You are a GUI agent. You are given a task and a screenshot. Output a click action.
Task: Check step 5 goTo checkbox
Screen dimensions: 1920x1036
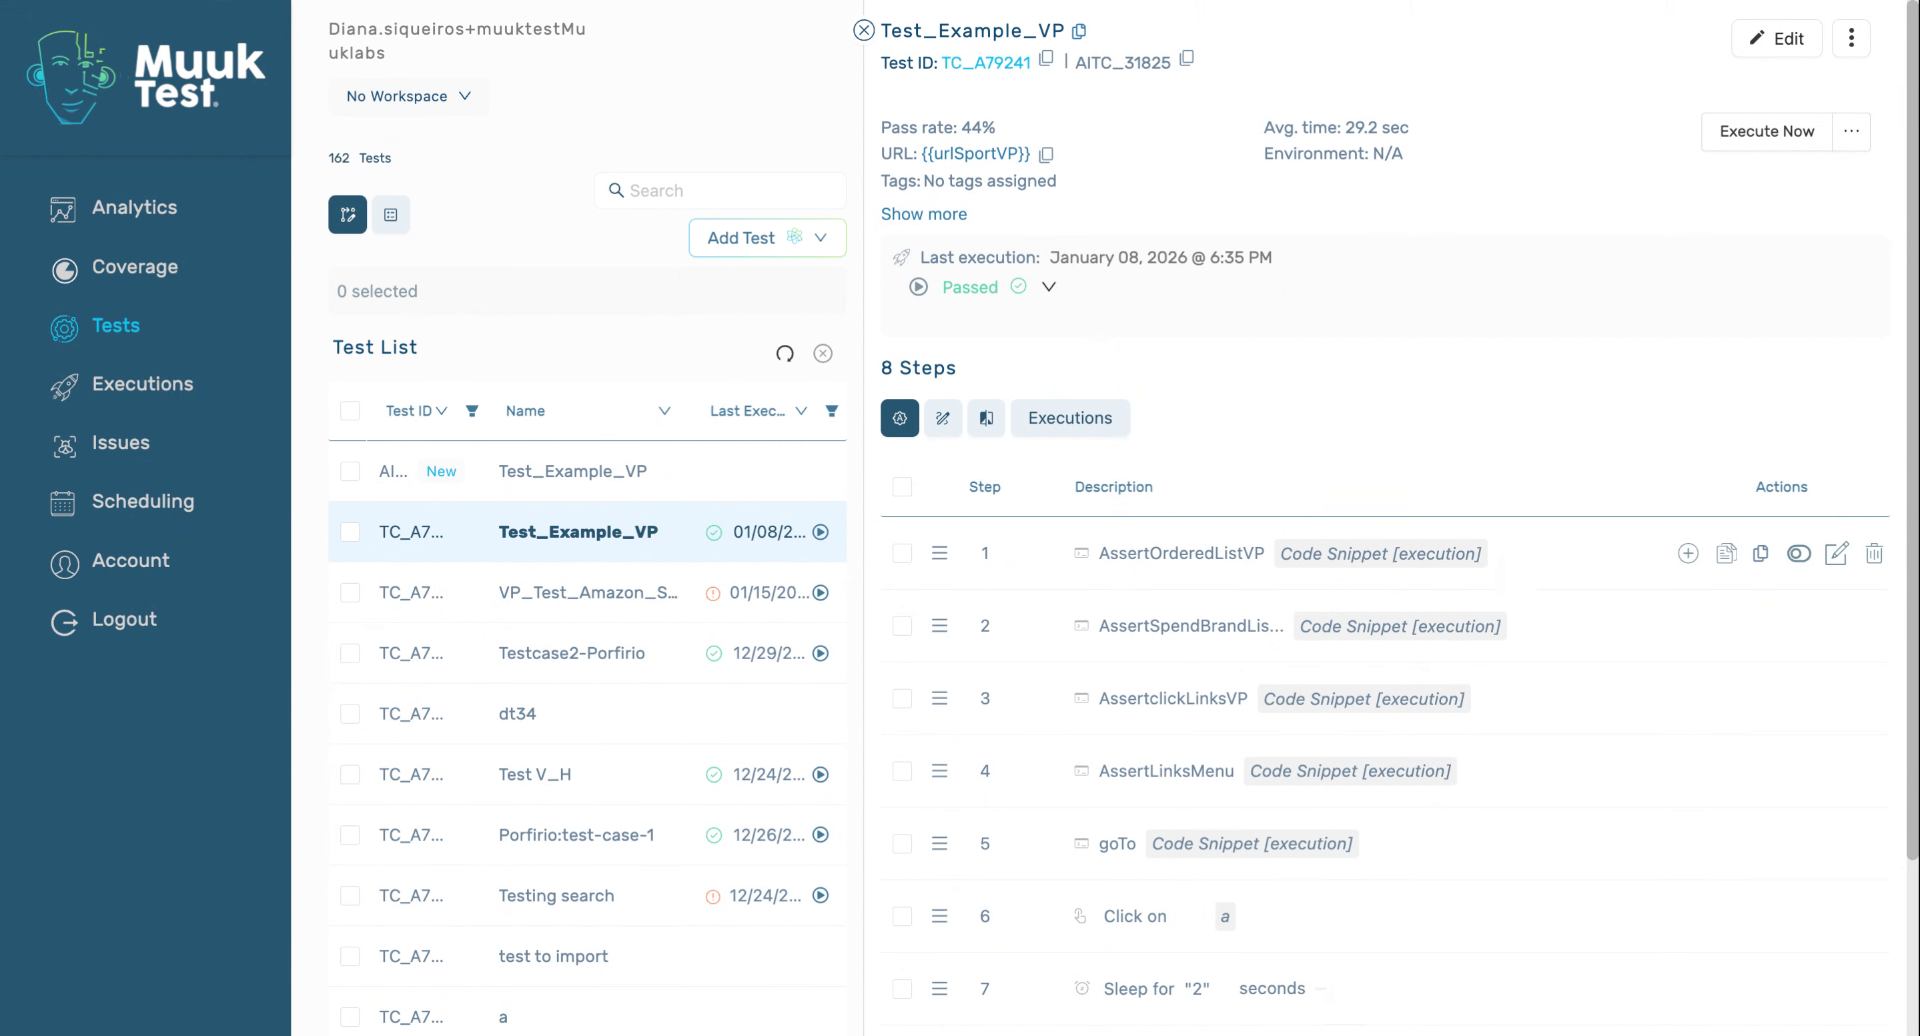click(x=902, y=844)
